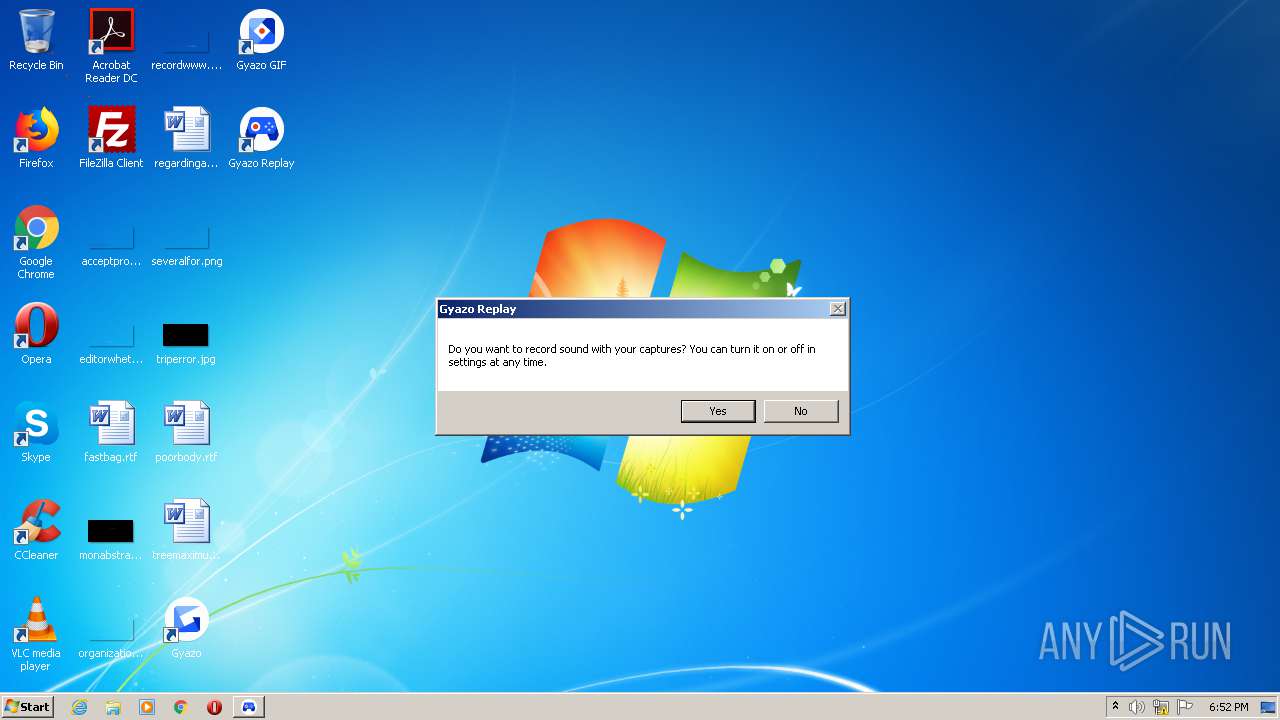Select the Google Chrome desktop shortcut

(x=36, y=242)
